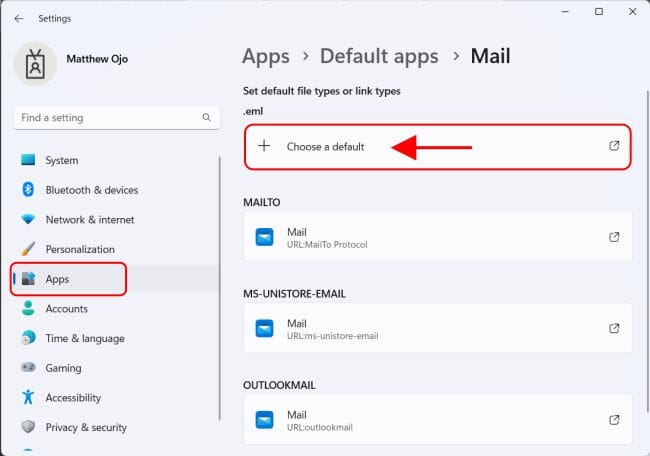Viewport: 650px width, 456px height.
Task: Click Choose a default for .eml
Action: (x=438, y=146)
